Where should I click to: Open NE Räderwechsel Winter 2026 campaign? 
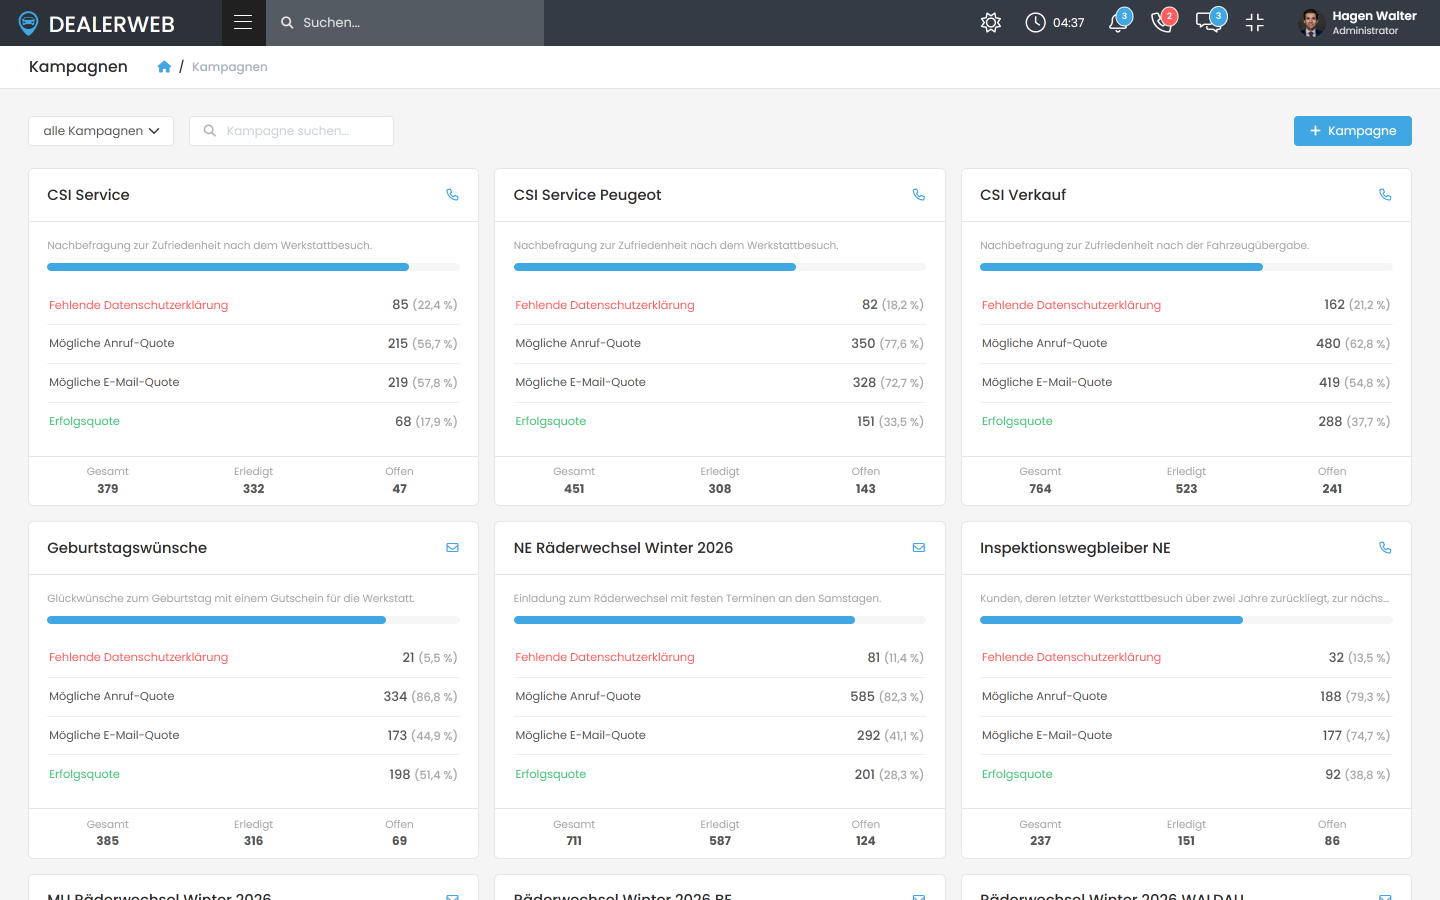pyautogui.click(x=623, y=548)
